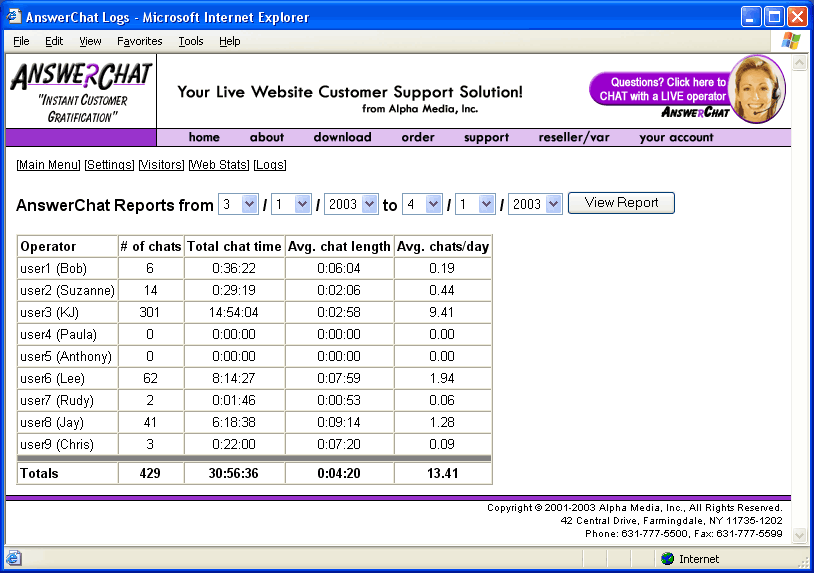Click the View Report button
The height and width of the screenshot is (573, 814).
click(x=621, y=203)
